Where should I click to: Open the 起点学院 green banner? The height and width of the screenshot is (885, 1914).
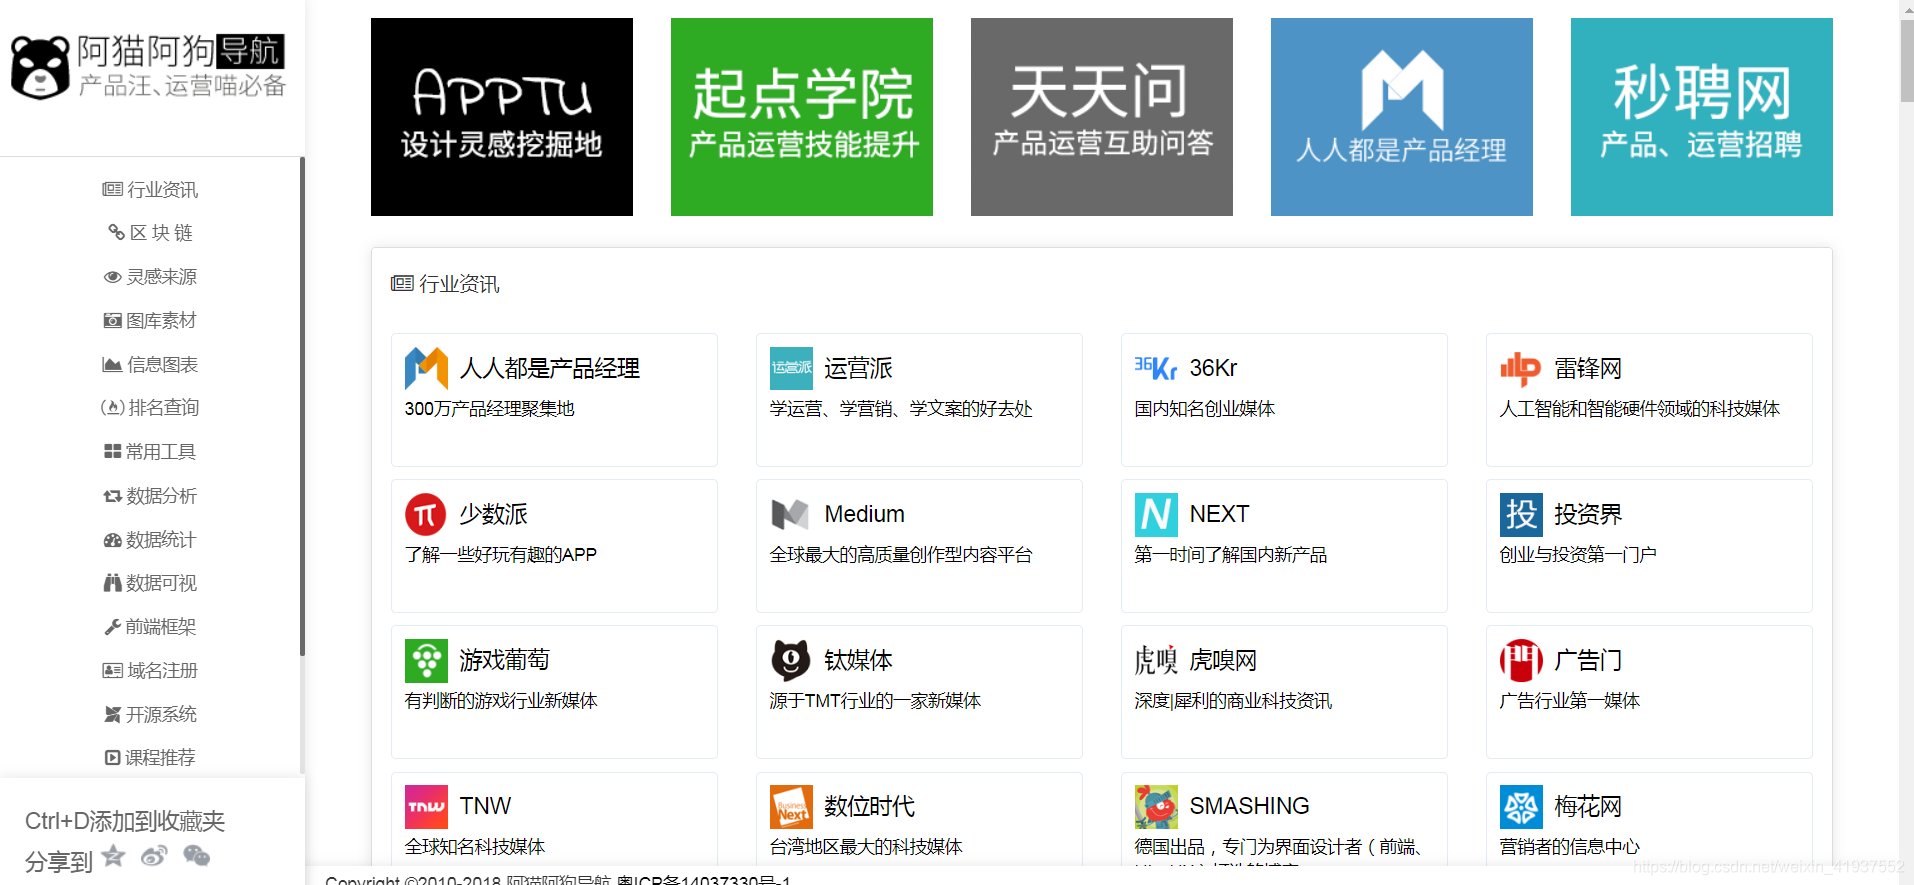click(802, 117)
